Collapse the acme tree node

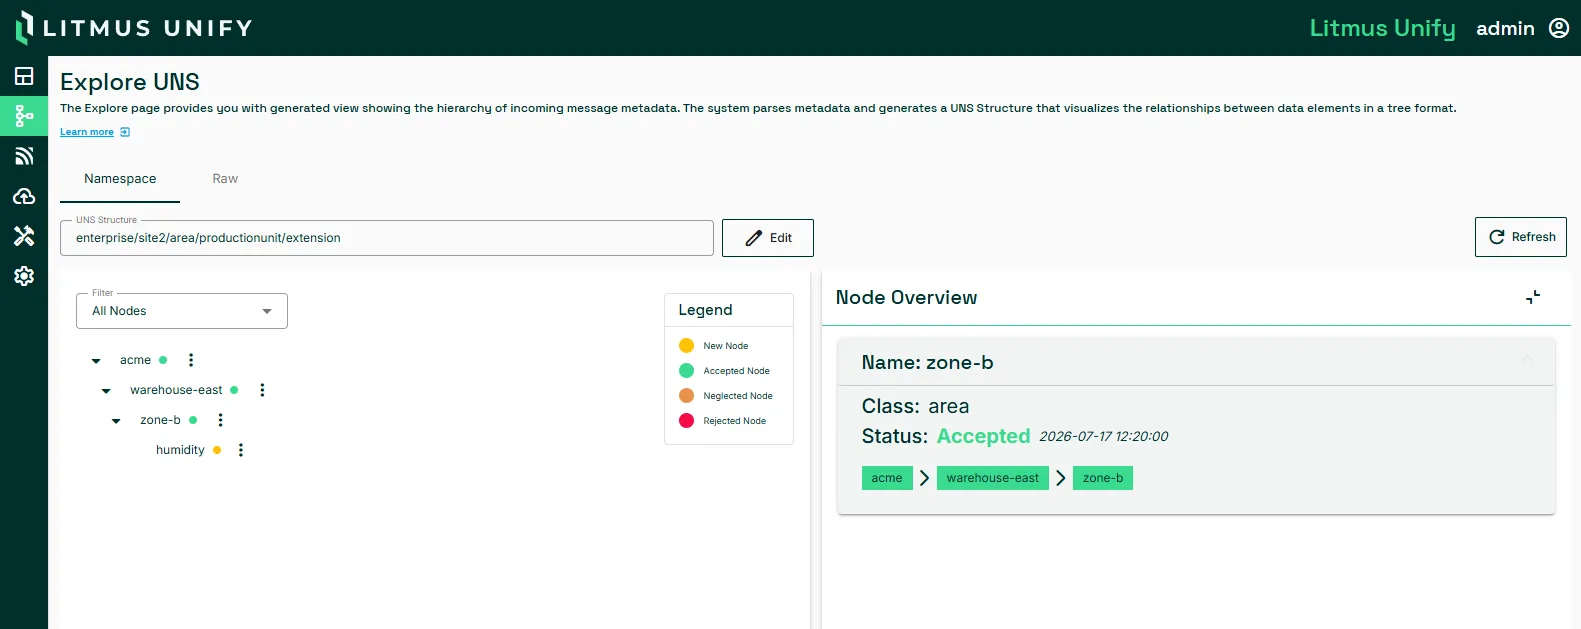[x=96, y=361]
